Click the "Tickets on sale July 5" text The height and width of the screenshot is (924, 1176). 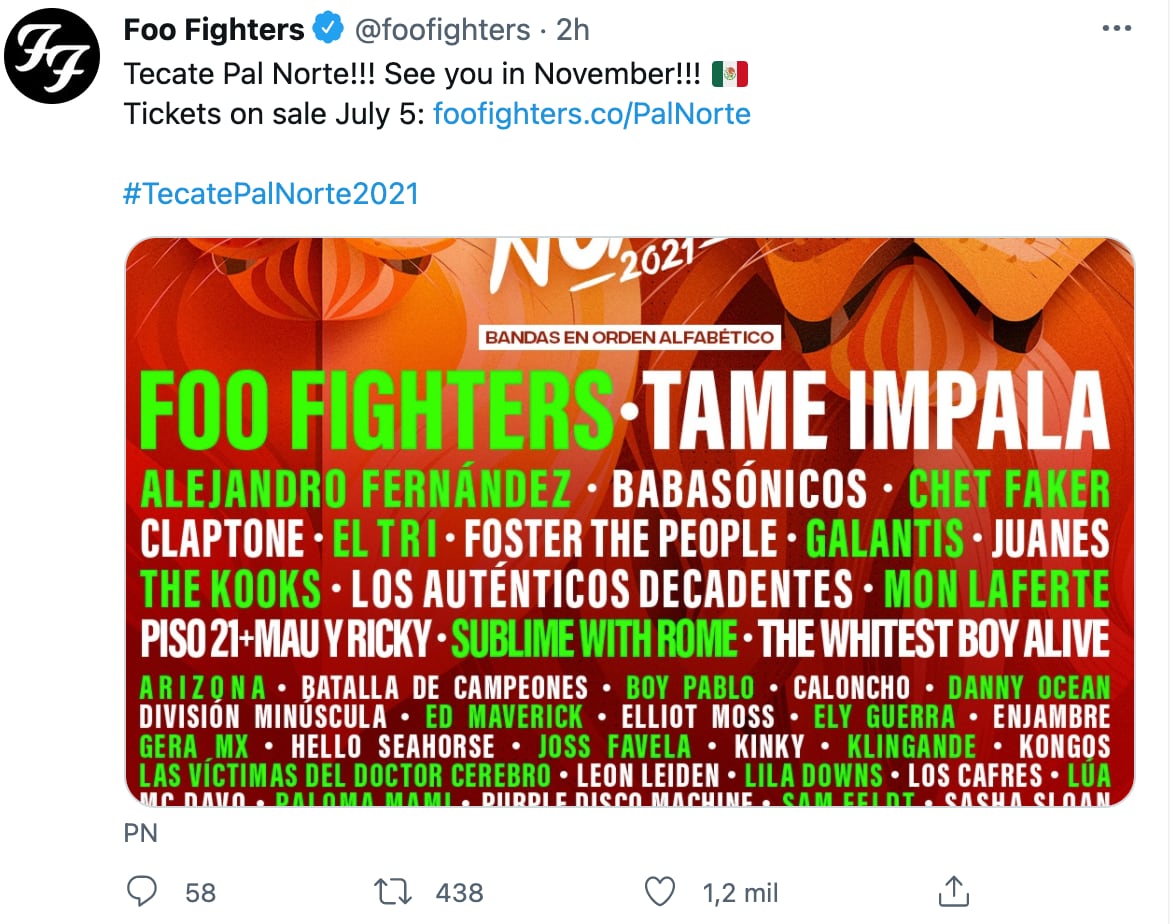(x=274, y=114)
